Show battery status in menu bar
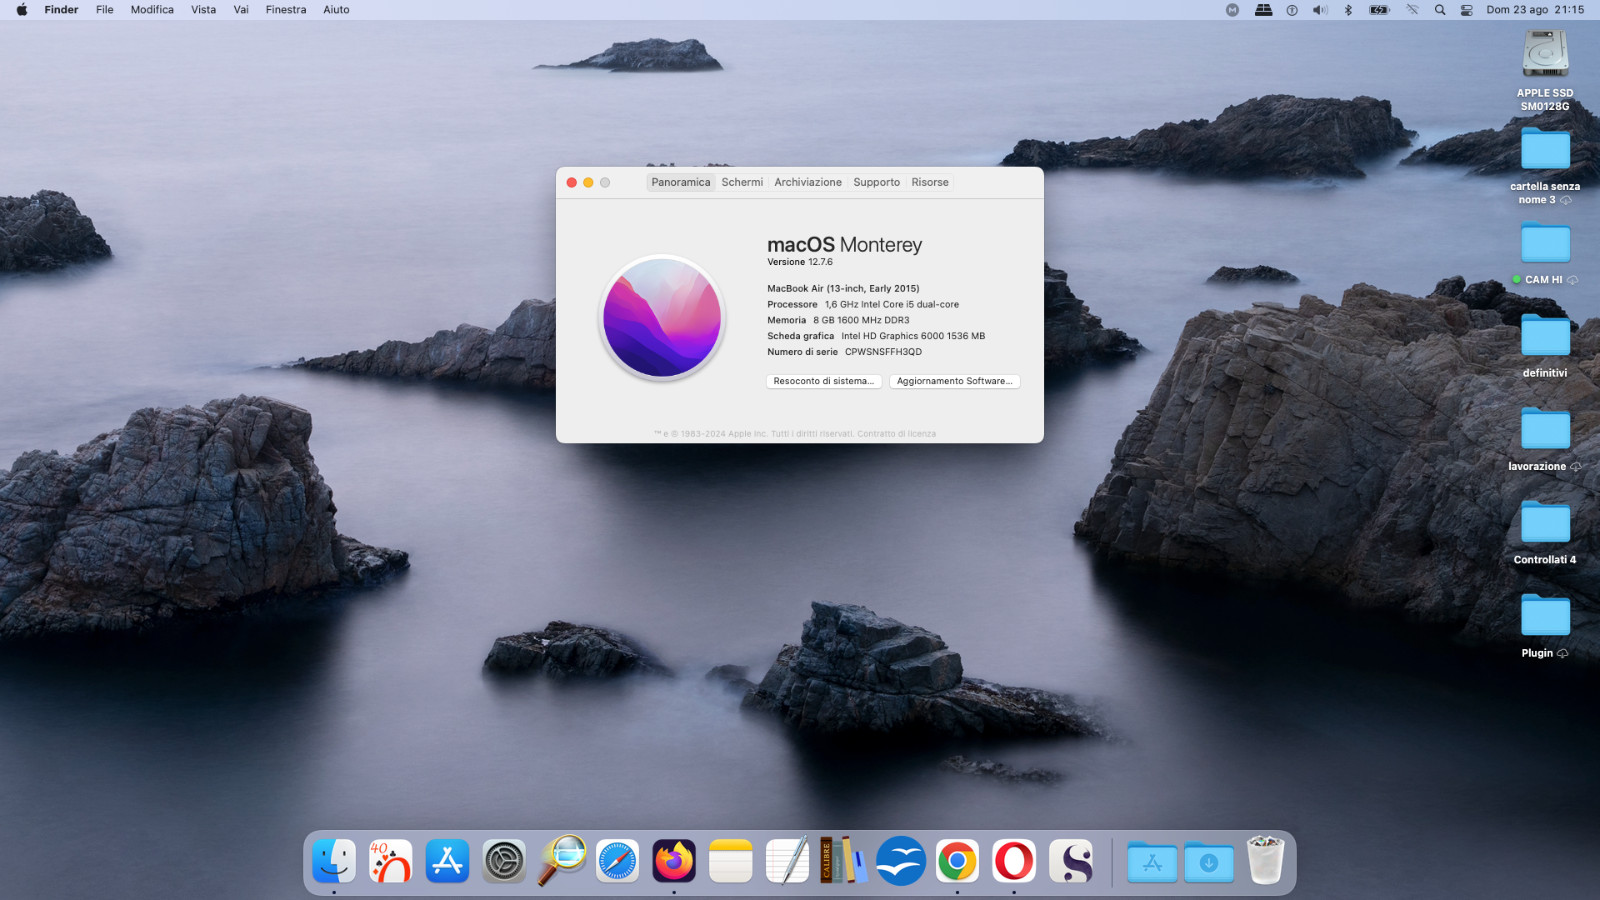Screen dimensions: 1600x900 (x=1380, y=10)
